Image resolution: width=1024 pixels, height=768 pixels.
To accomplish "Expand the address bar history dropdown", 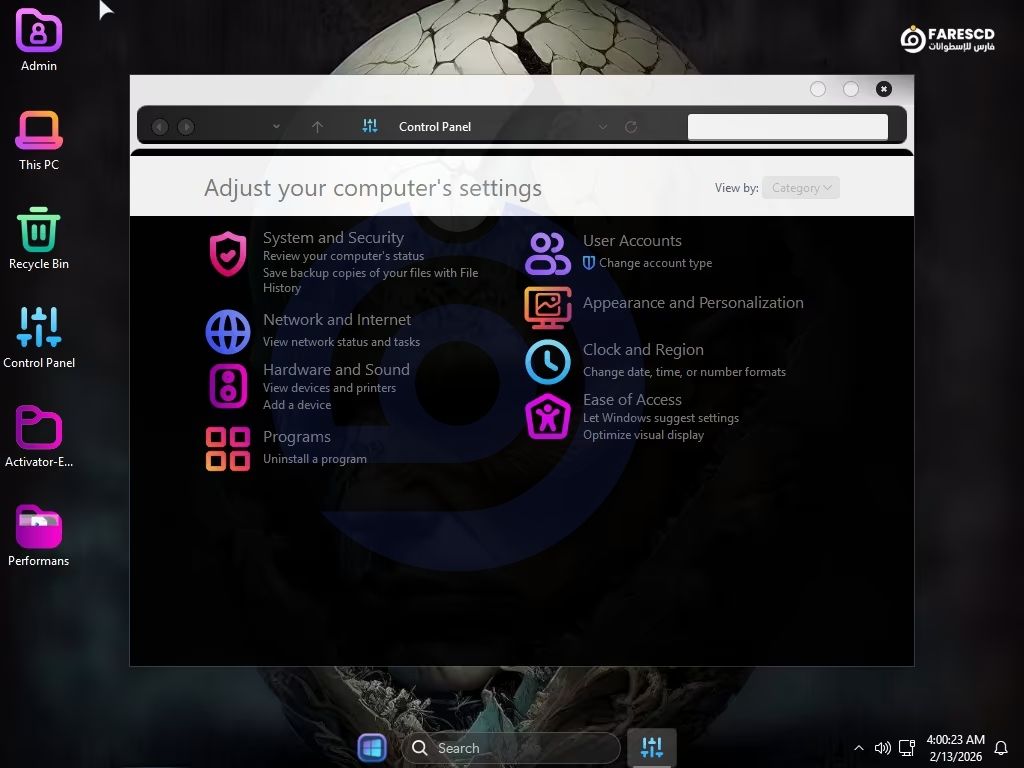I will coord(602,127).
